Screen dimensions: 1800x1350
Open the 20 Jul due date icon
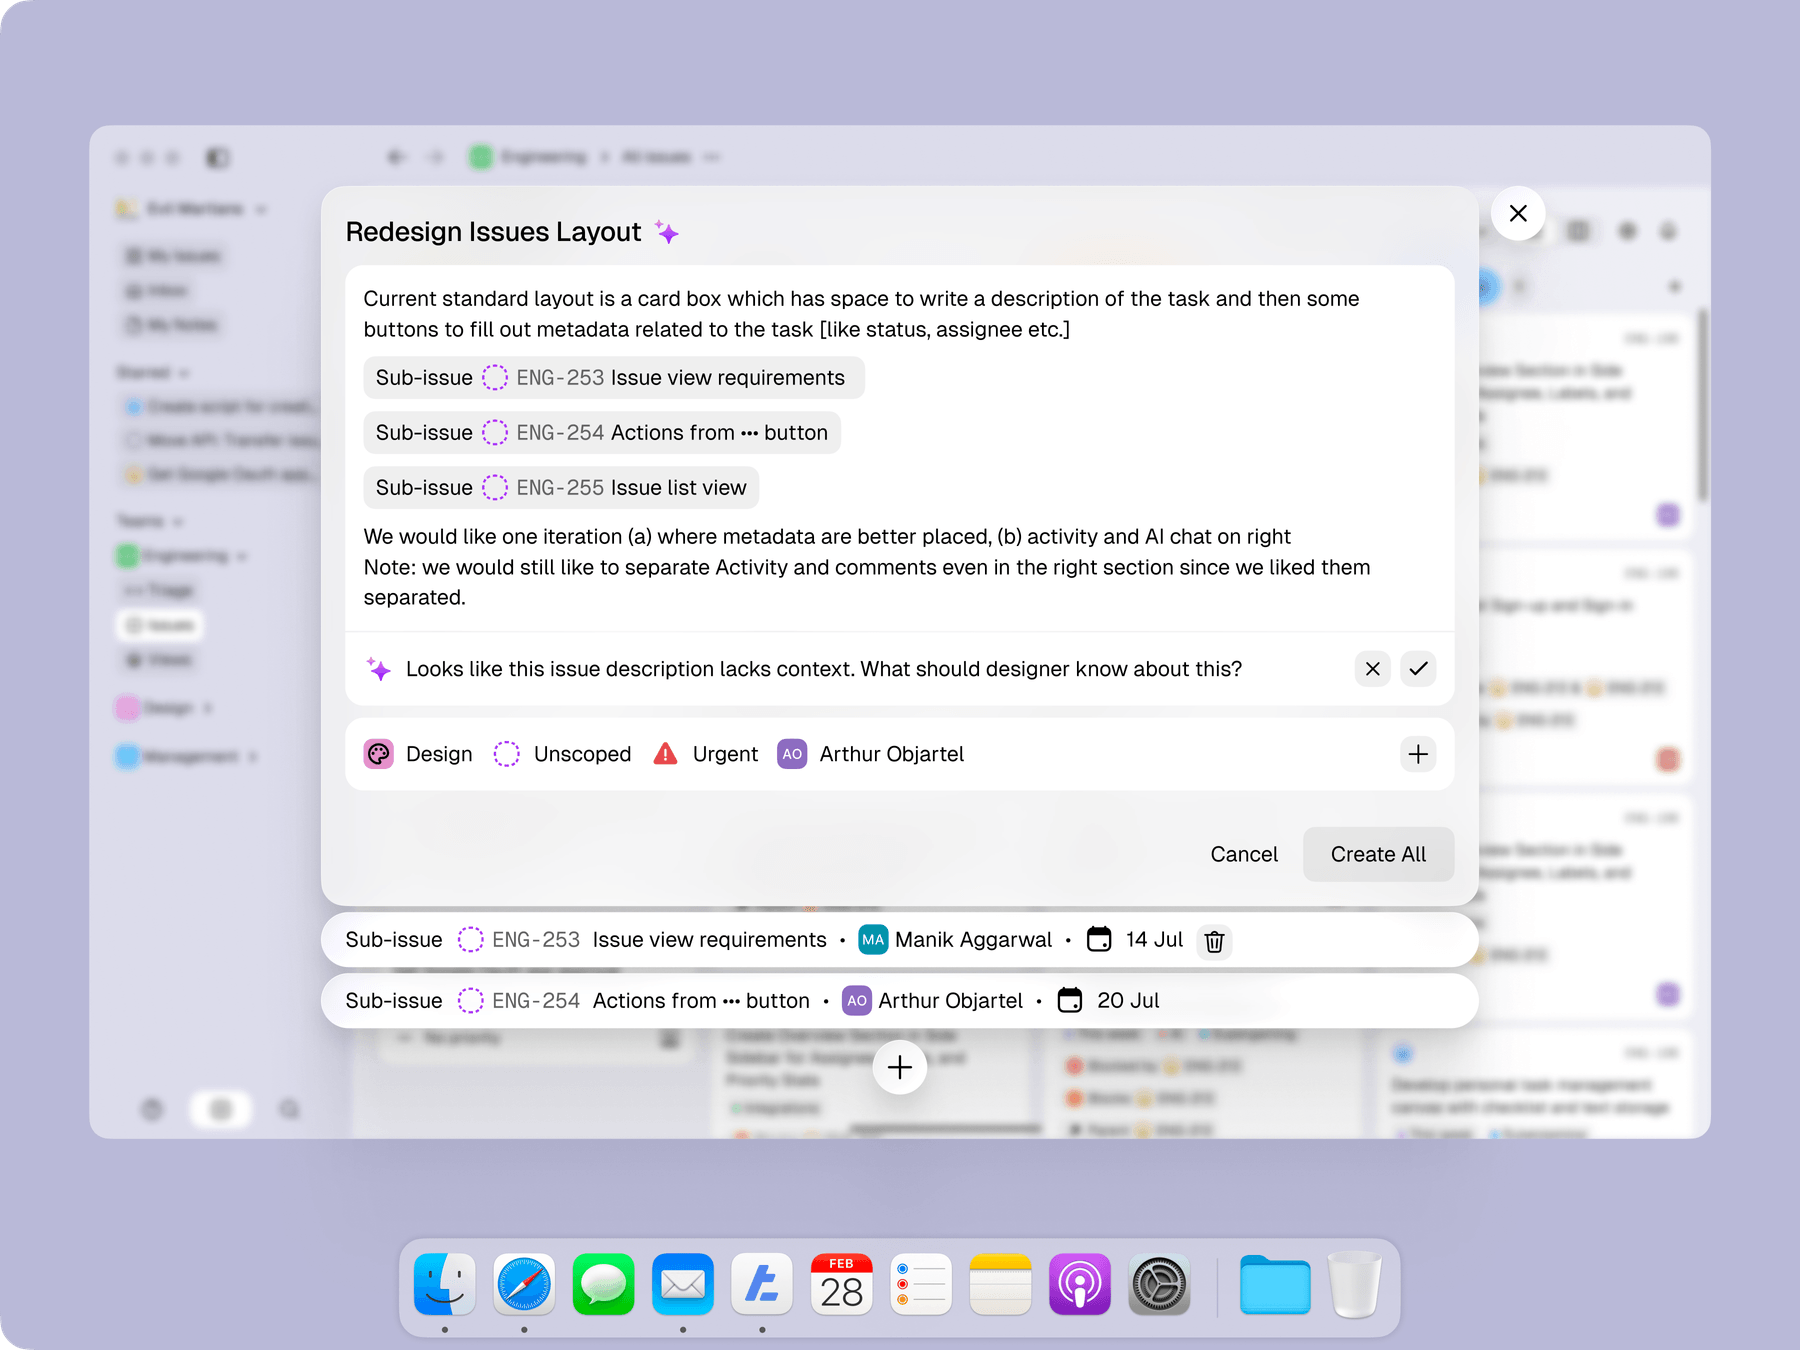(x=1070, y=1001)
